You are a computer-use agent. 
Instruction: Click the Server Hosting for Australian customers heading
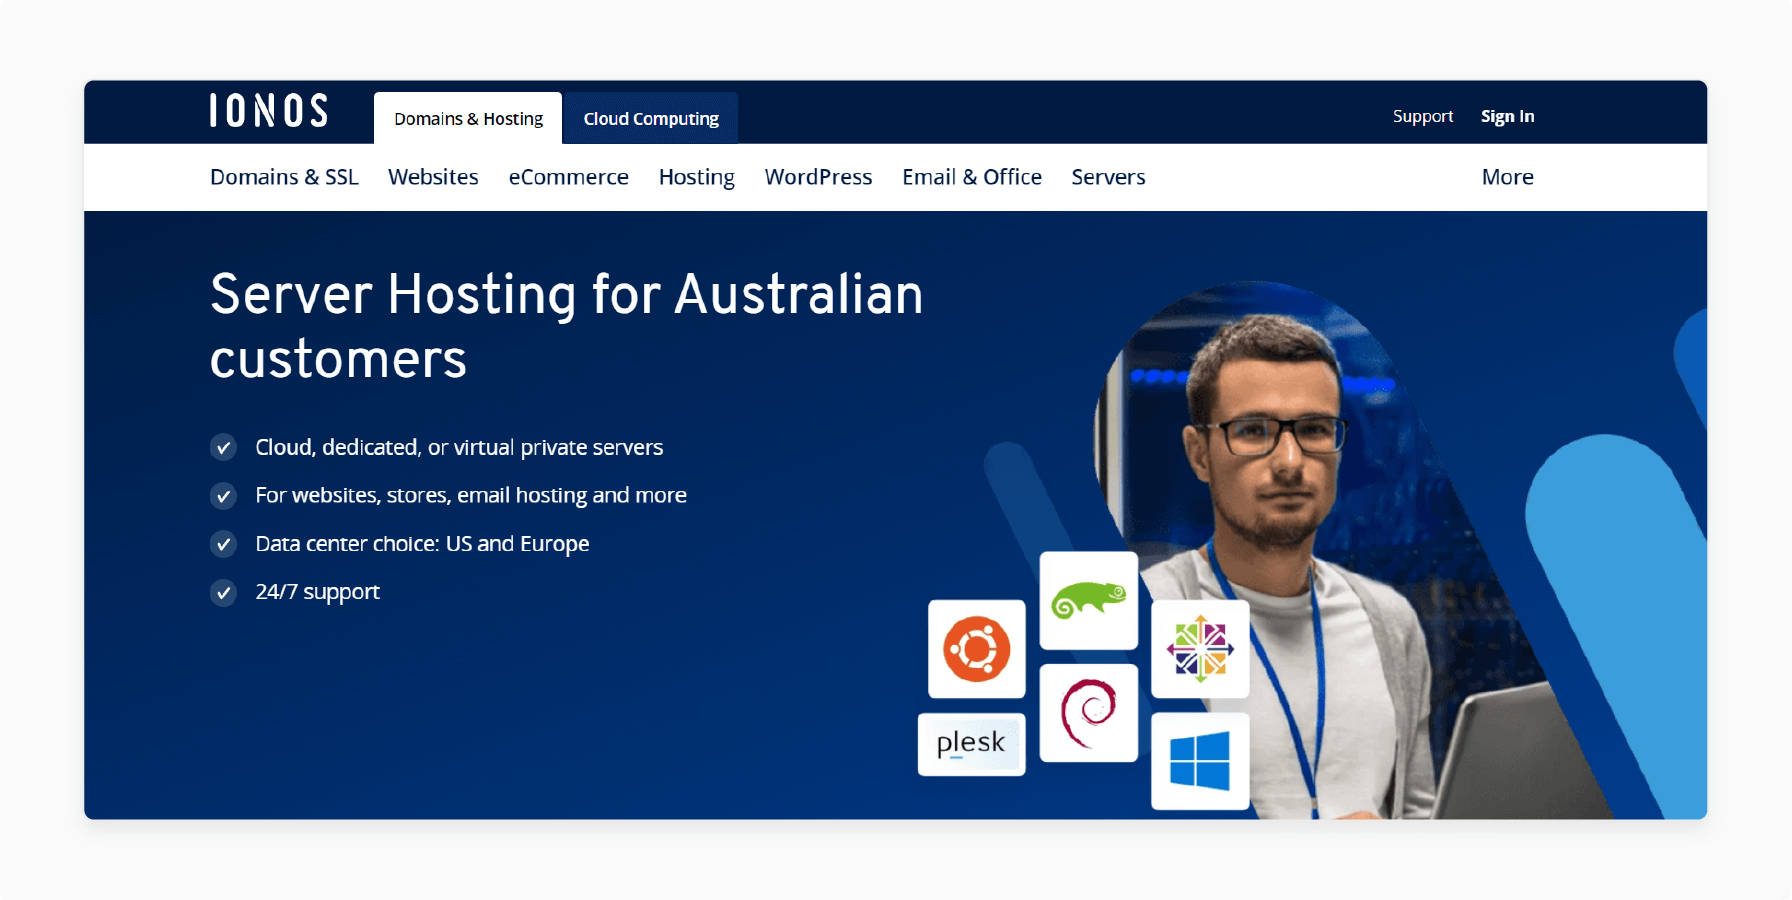[566, 326]
